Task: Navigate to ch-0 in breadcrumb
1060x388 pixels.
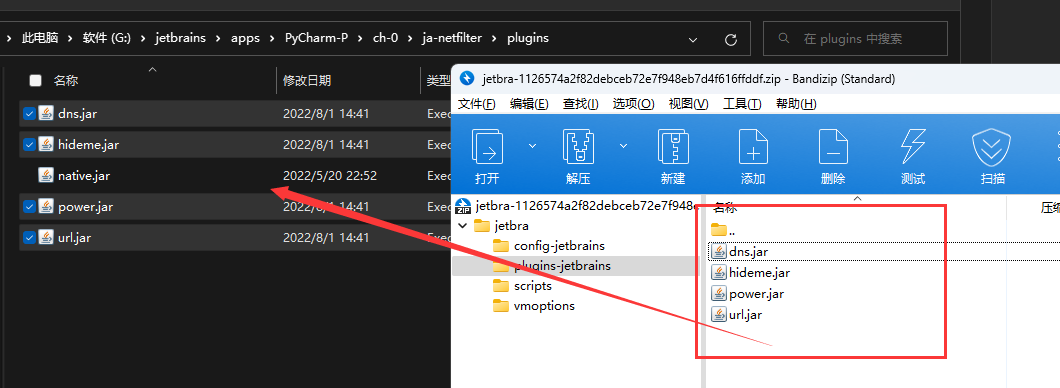Action: coord(385,39)
